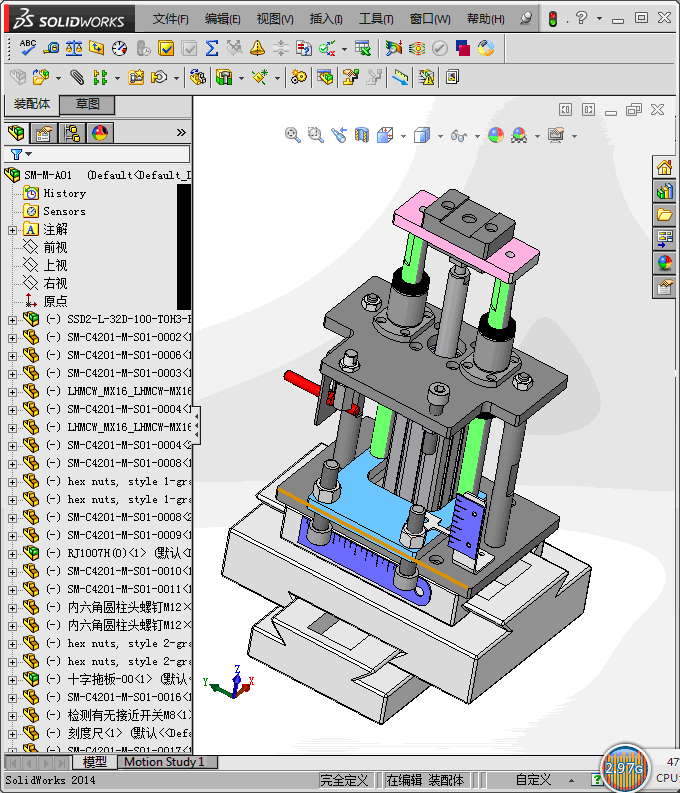680x793 pixels.
Task: Select the 原点 origin item
Action: (55, 301)
